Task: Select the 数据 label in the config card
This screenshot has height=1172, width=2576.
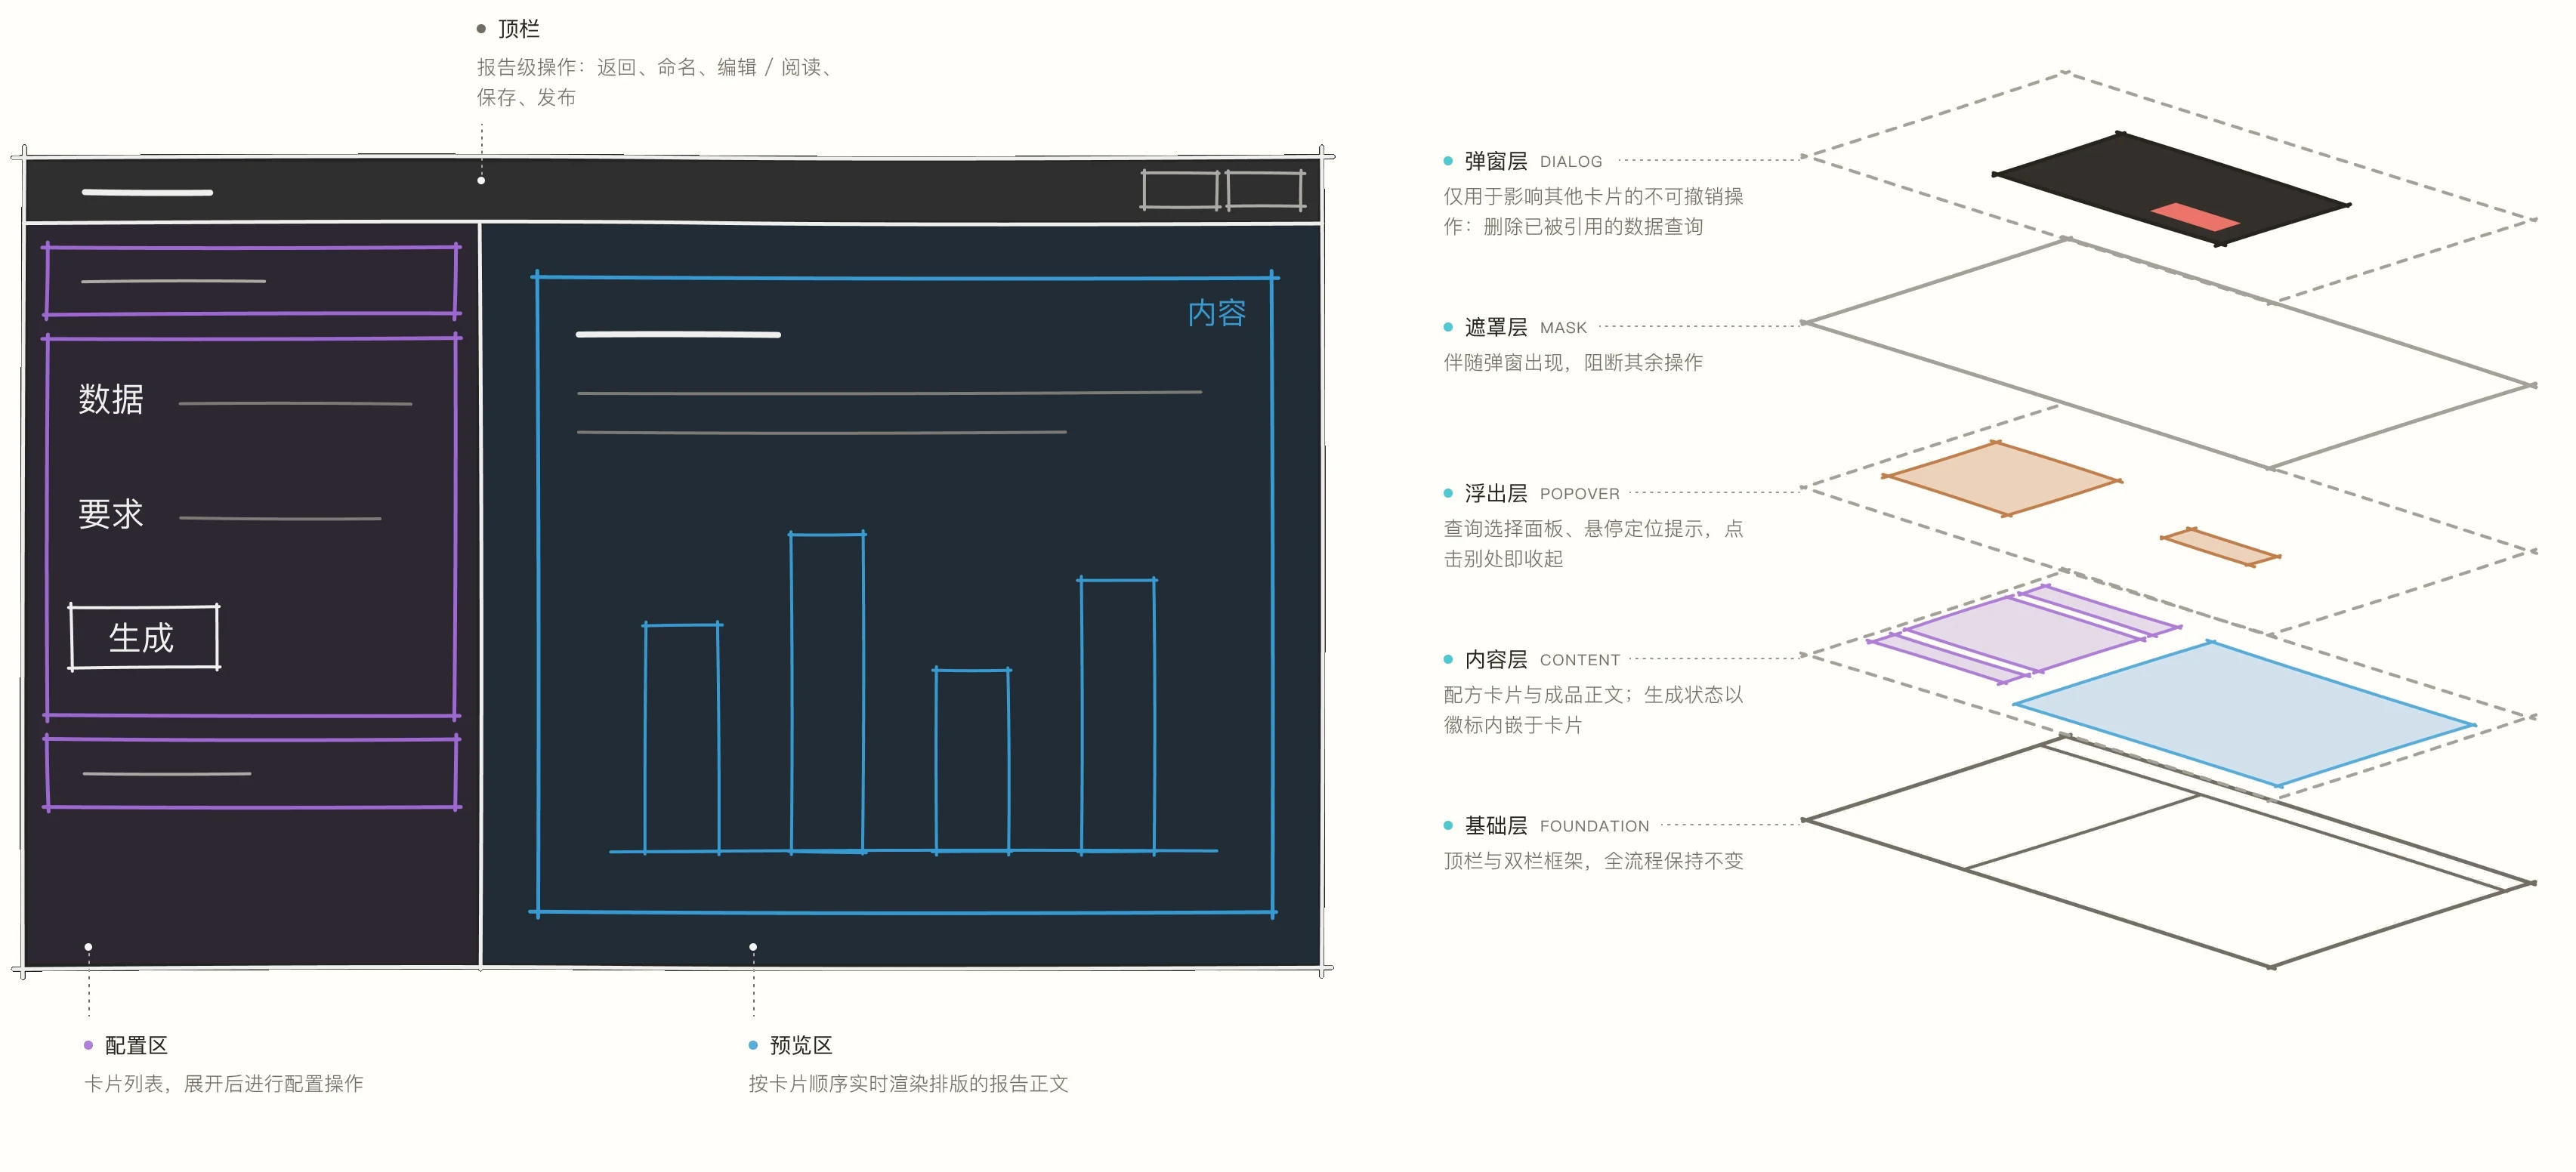Action: pyautogui.click(x=111, y=399)
